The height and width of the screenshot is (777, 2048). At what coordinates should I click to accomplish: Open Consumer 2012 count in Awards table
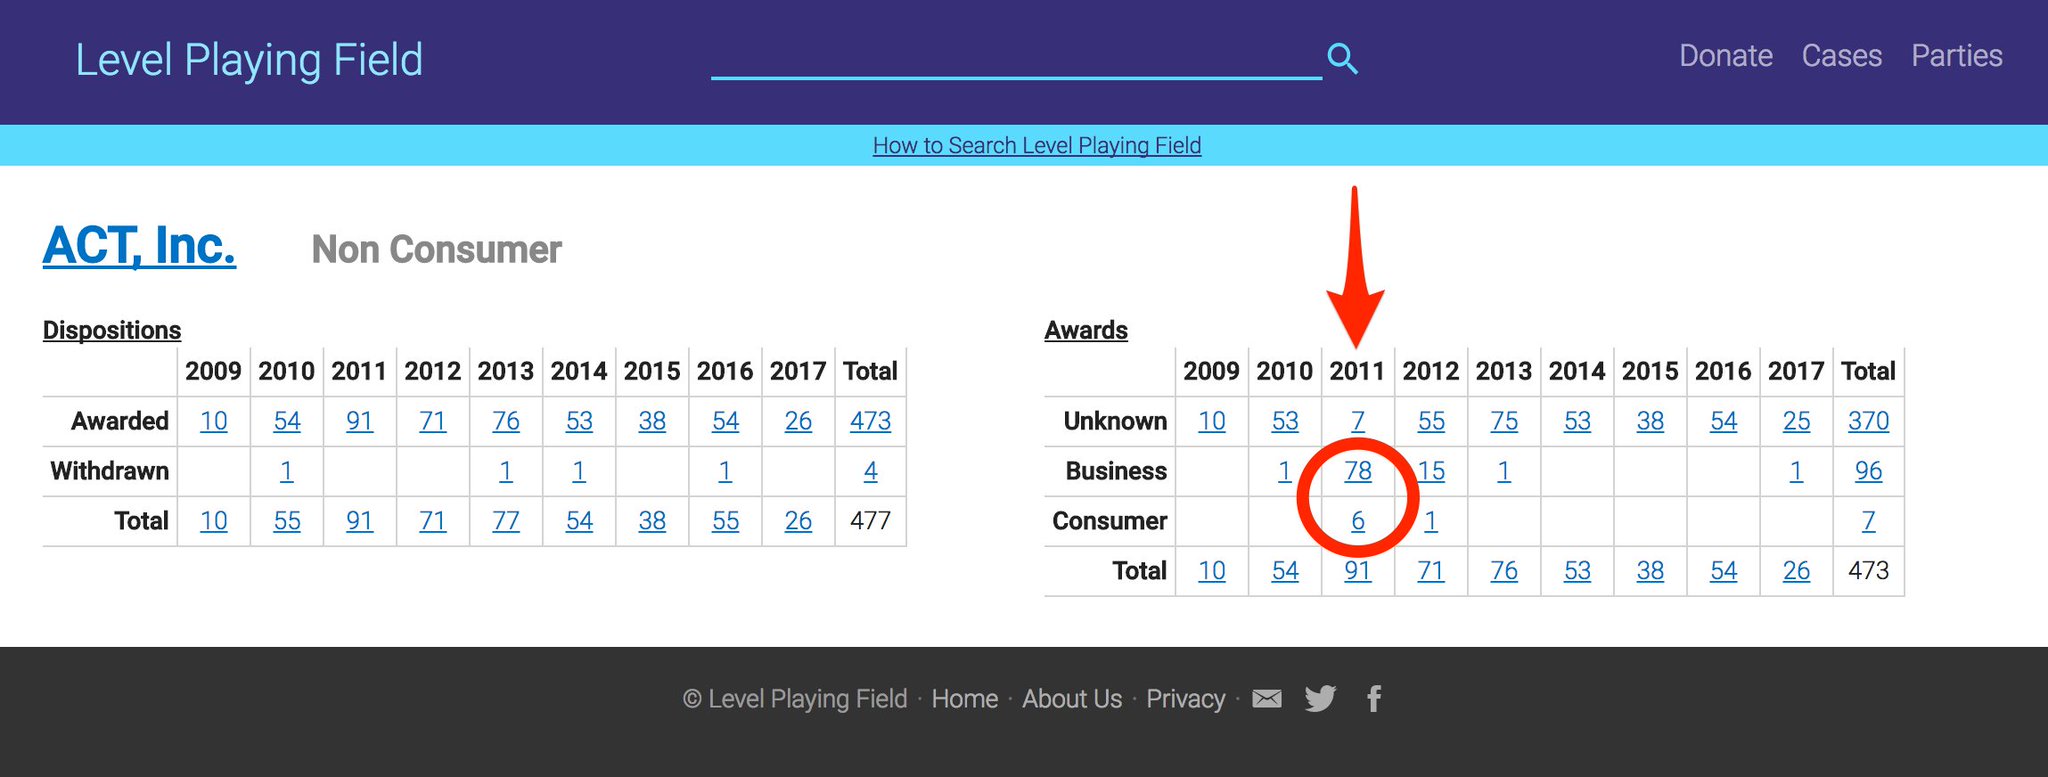tap(1431, 521)
